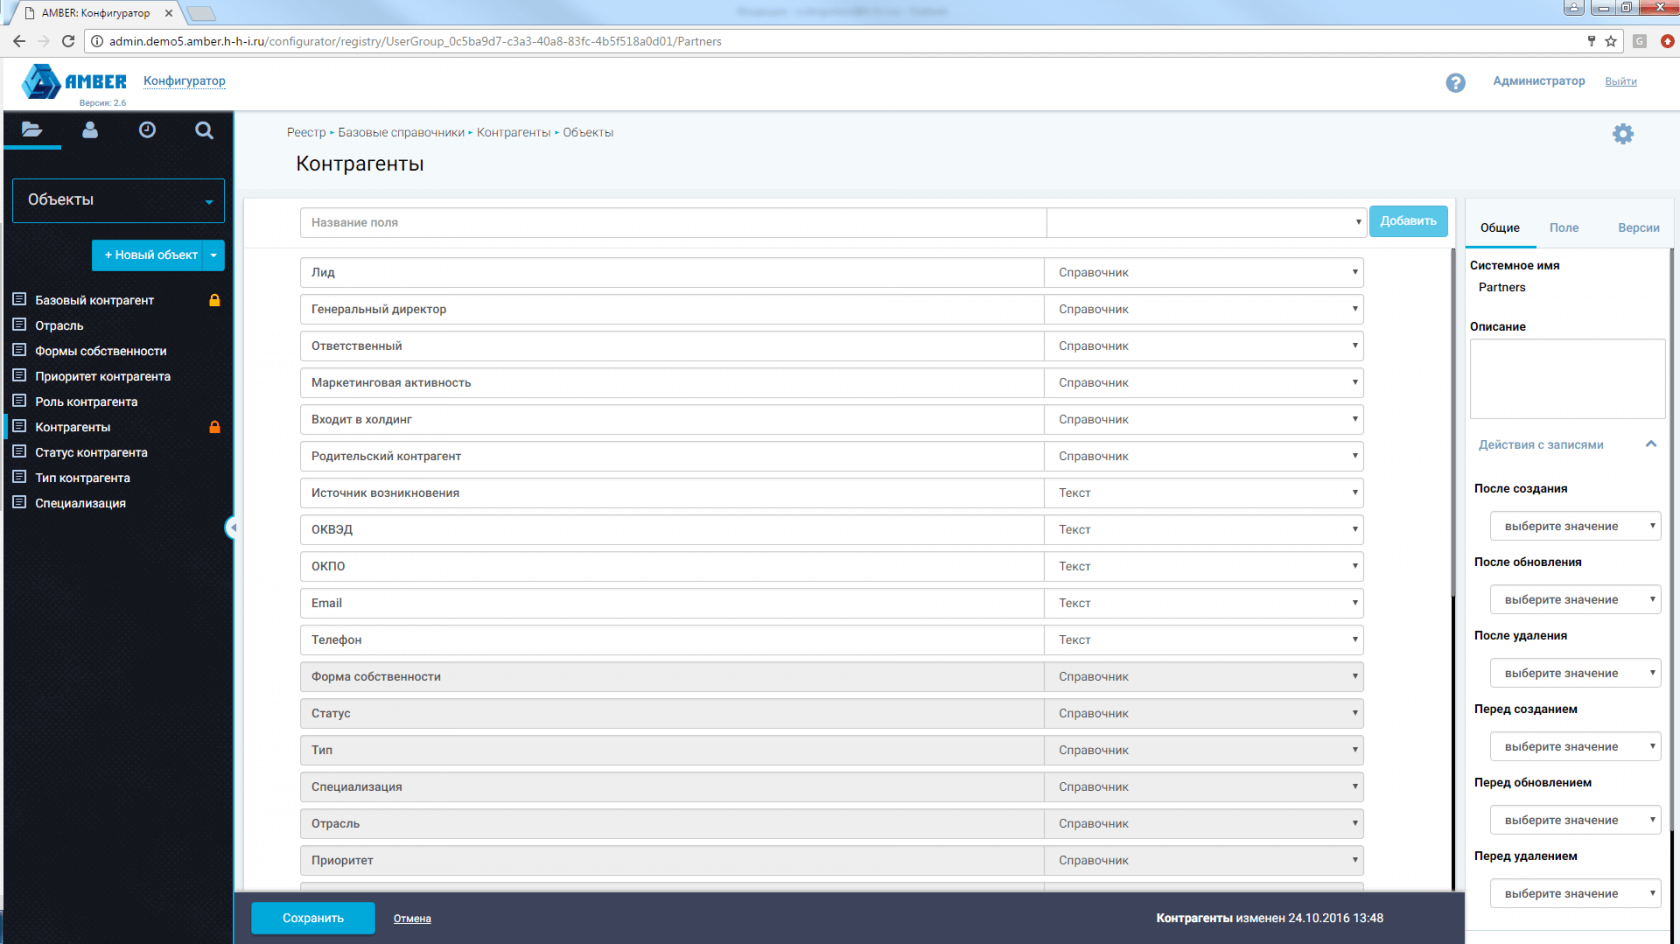
Task: Open the После удаления value dropdown
Action: (x=1575, y=673)
